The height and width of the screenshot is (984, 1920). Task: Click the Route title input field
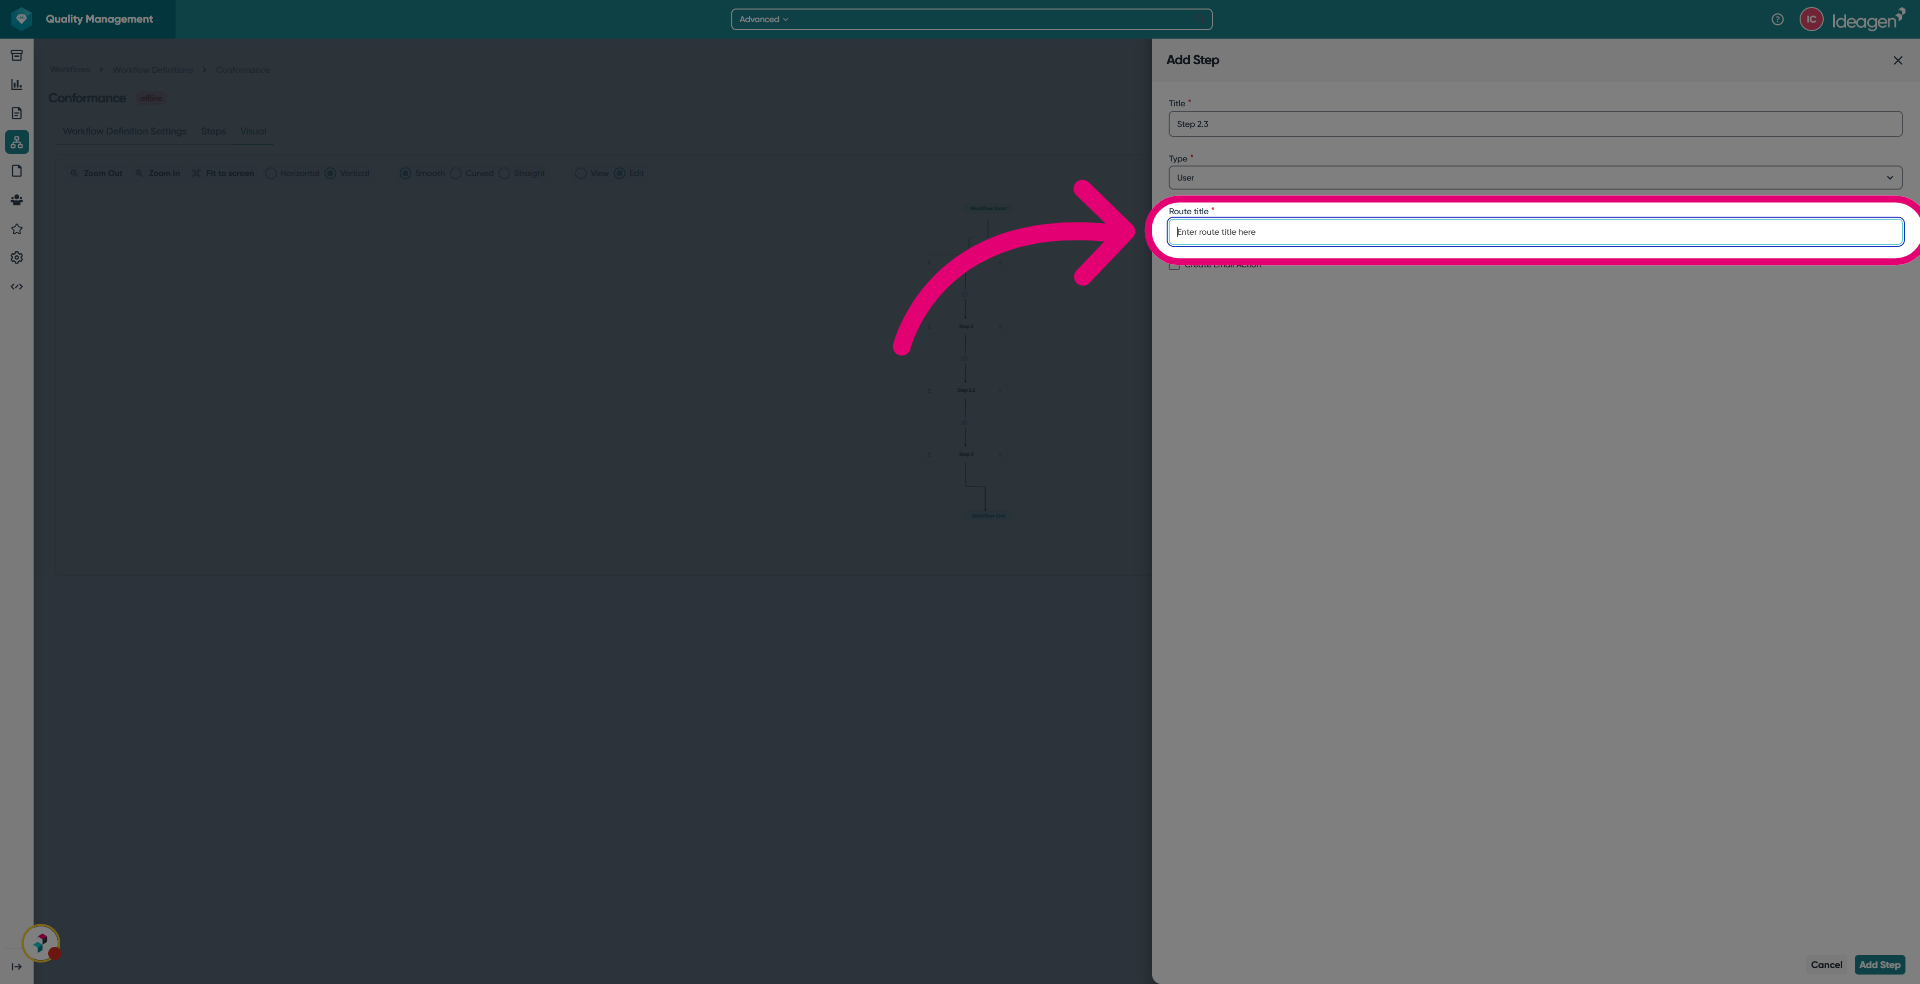pyautogui.click(x=1535, y=232)
